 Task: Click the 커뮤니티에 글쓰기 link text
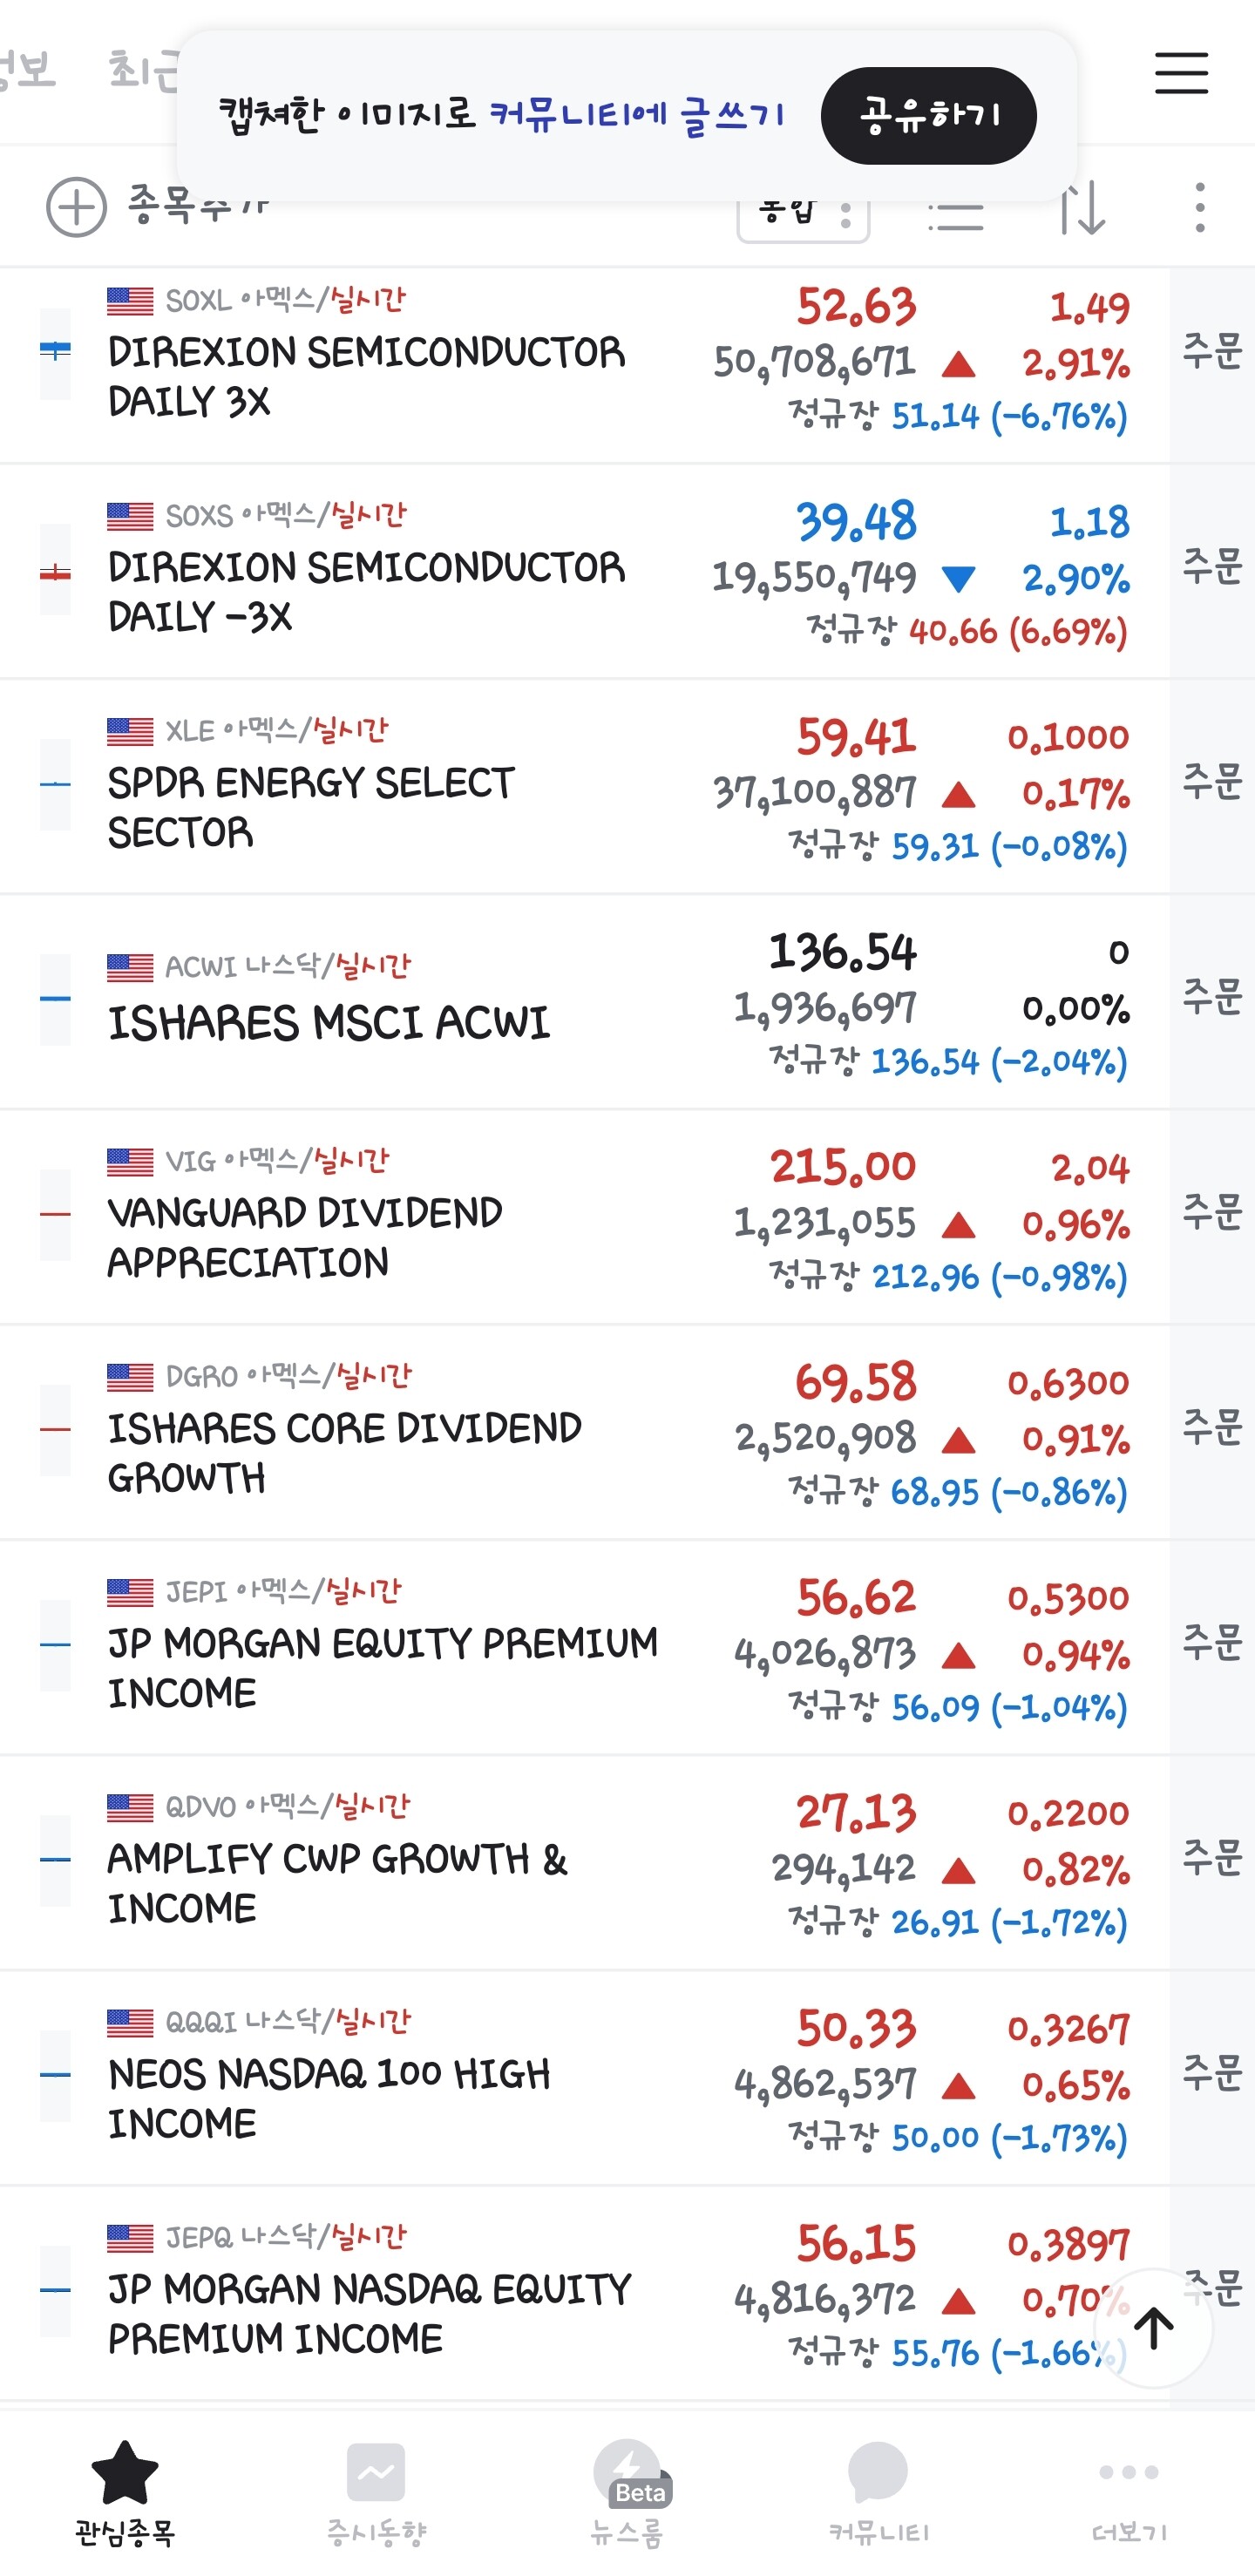click(636, 115)
